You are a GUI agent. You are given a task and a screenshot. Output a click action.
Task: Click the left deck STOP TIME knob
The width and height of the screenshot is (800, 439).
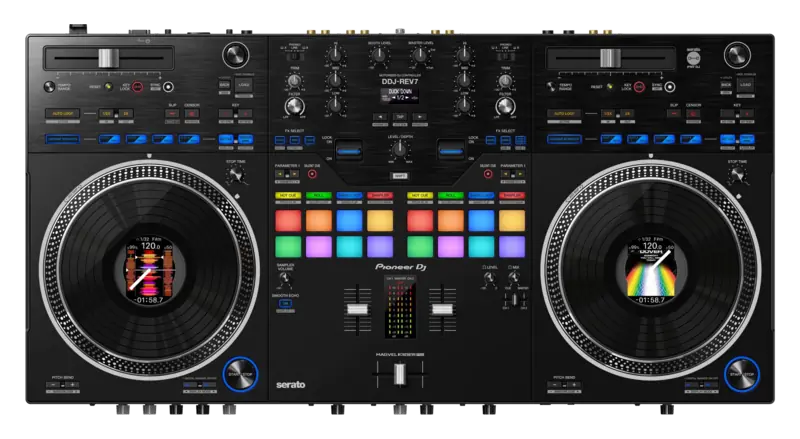click(x=235, y=175)
